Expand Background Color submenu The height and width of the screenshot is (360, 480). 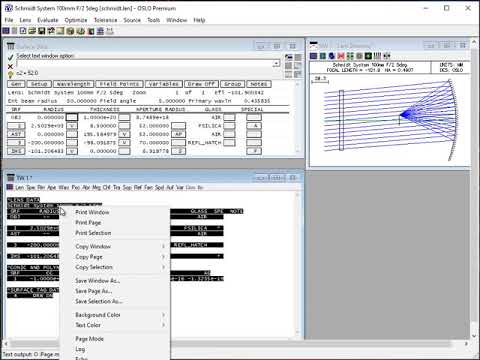point(114,315)
